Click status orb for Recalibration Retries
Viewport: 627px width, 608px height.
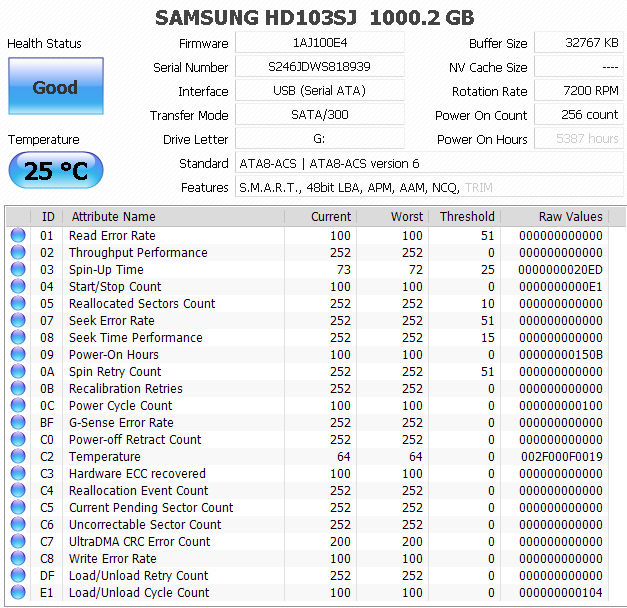tap(18, 388)
